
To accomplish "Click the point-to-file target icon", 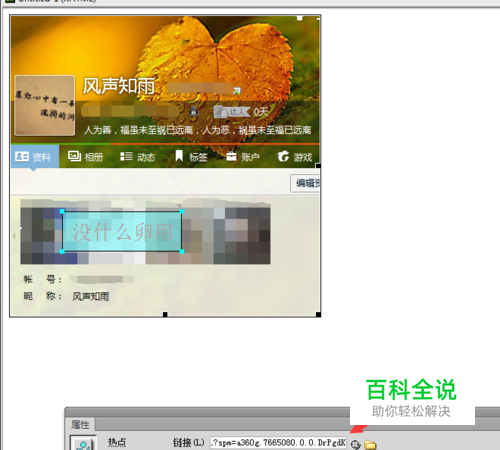I will coord(355,444).
